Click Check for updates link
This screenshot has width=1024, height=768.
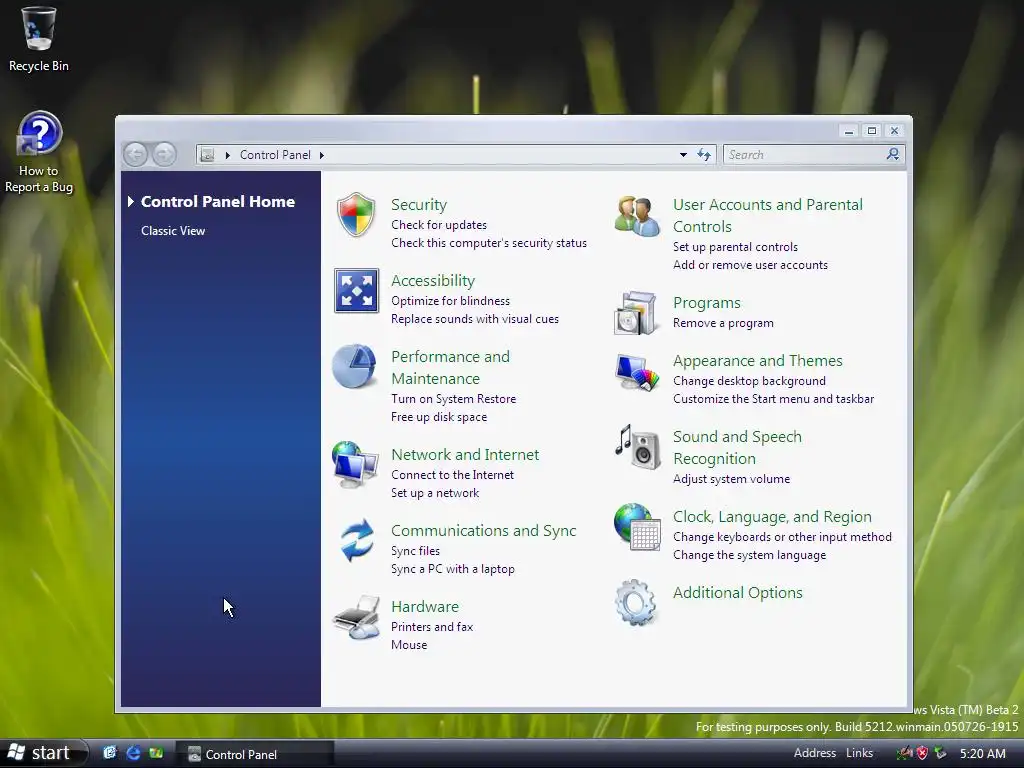pos(439,225)
